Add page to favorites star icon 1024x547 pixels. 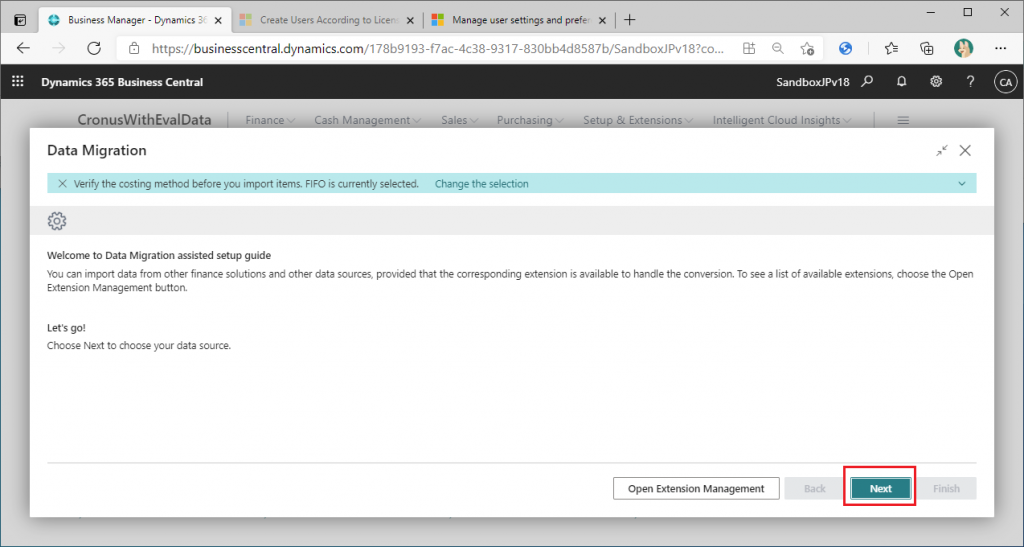807,48
